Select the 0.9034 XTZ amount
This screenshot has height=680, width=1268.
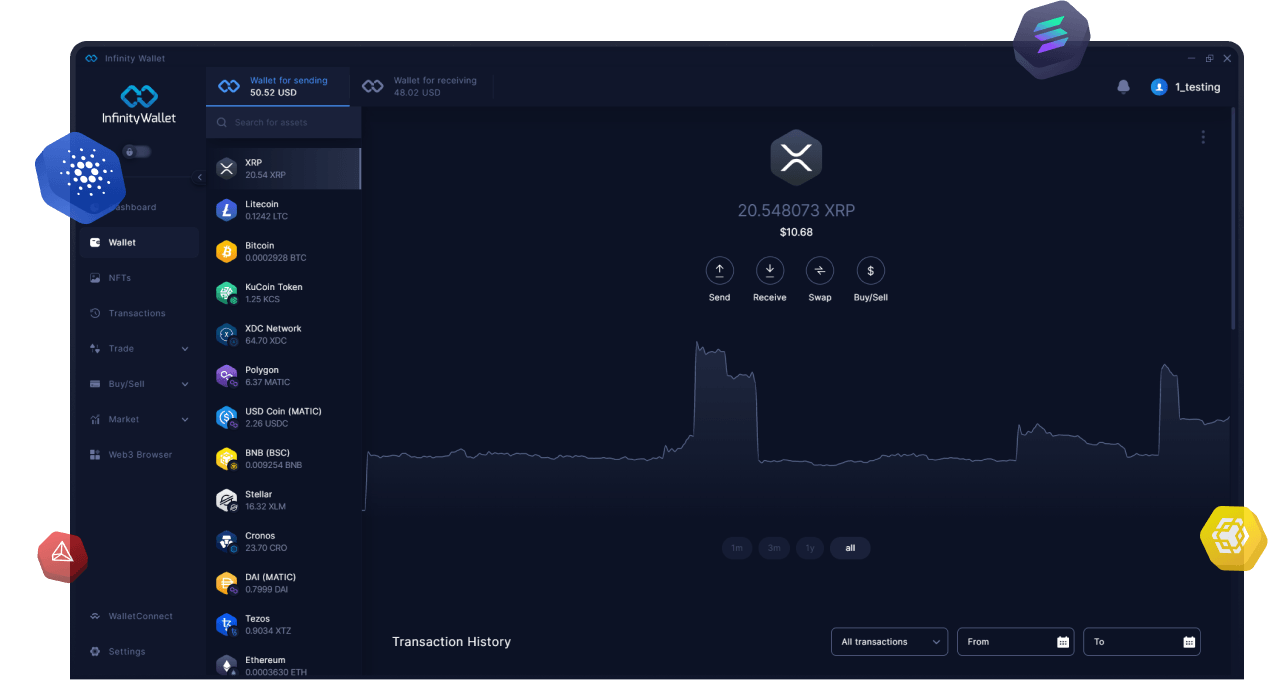(x=266, y=631)
